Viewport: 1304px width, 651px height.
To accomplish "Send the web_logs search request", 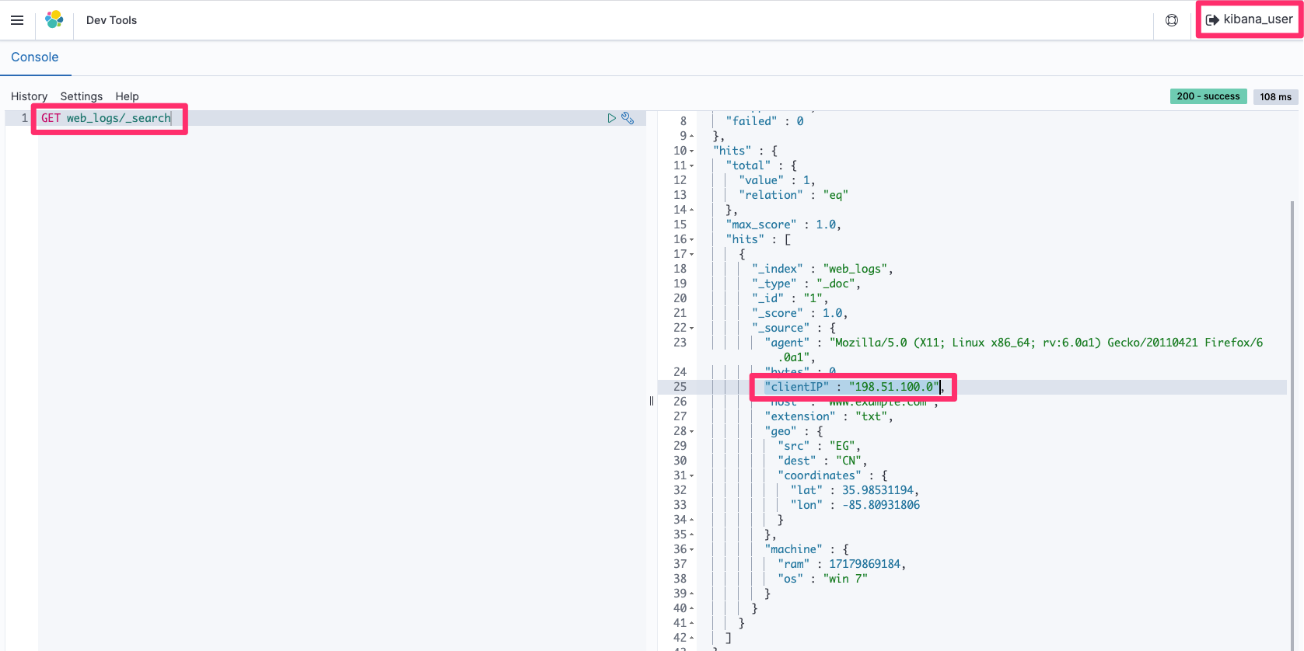I will 612,117.
